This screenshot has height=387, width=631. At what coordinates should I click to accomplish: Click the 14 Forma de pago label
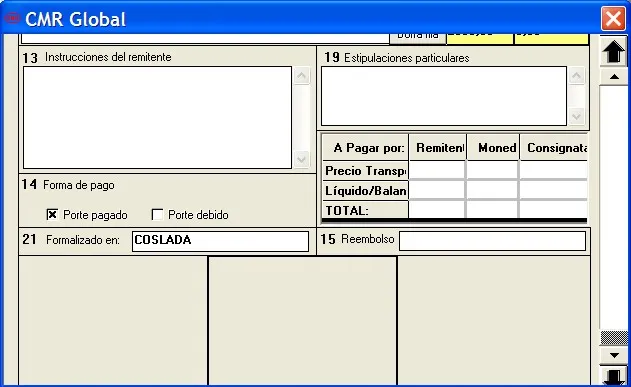click(x=68, y=185)
